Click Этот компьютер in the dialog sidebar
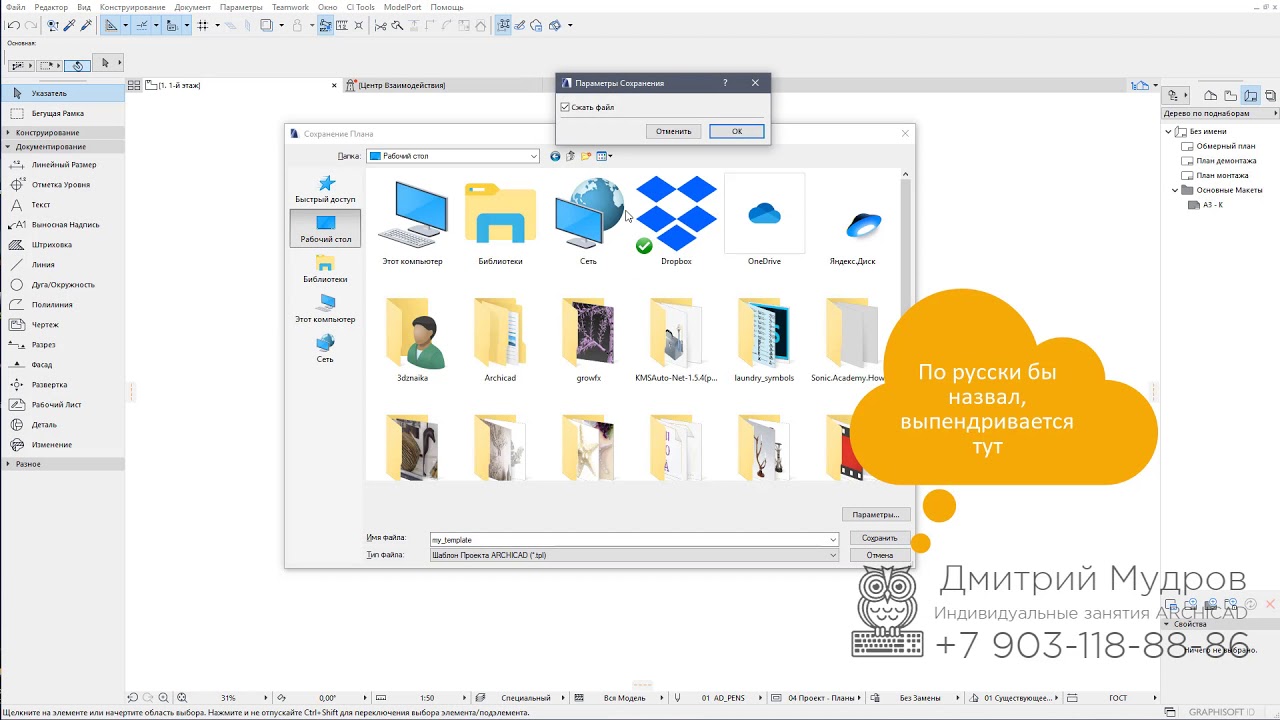Viewport: 1280px width, 720px height. point(325,309)
